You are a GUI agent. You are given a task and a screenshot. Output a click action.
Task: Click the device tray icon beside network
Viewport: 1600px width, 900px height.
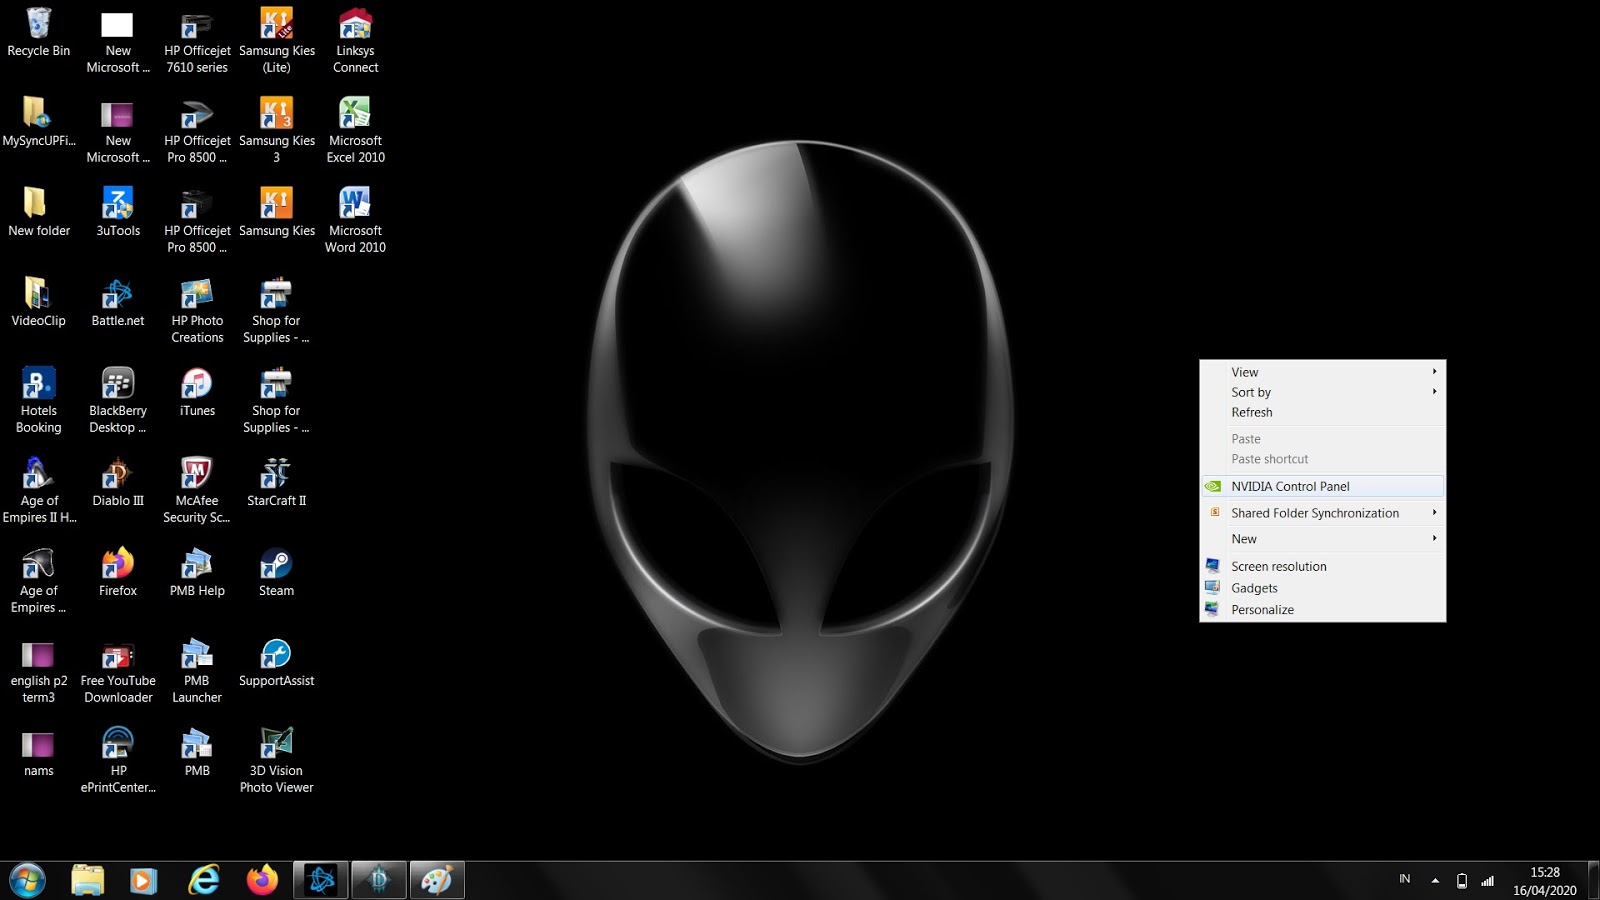(1461, 880)
